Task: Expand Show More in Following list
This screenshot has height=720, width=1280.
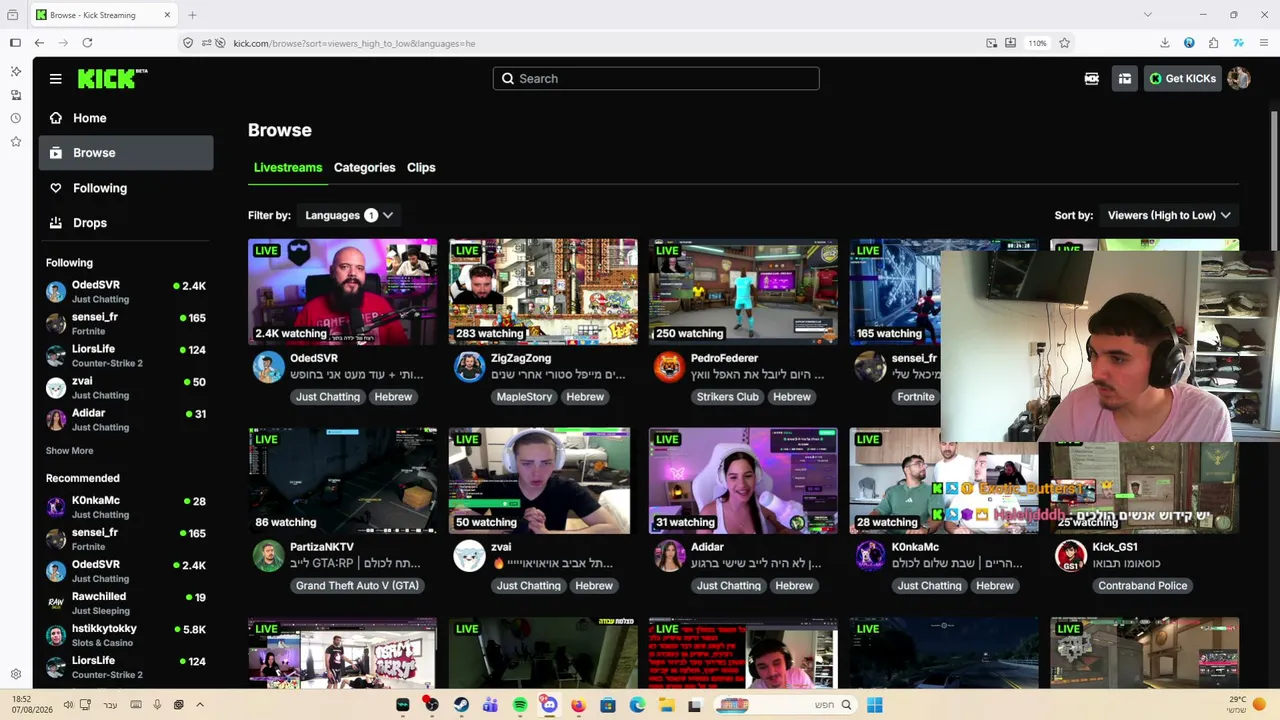Action: (69, 451)
